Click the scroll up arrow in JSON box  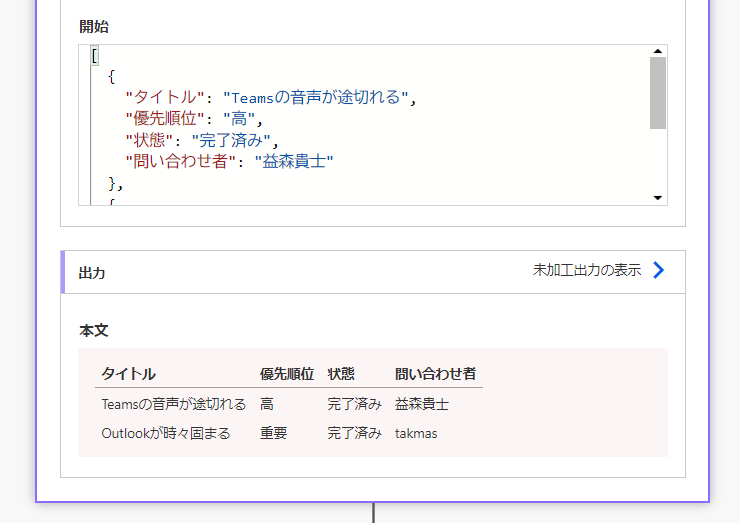657,51
